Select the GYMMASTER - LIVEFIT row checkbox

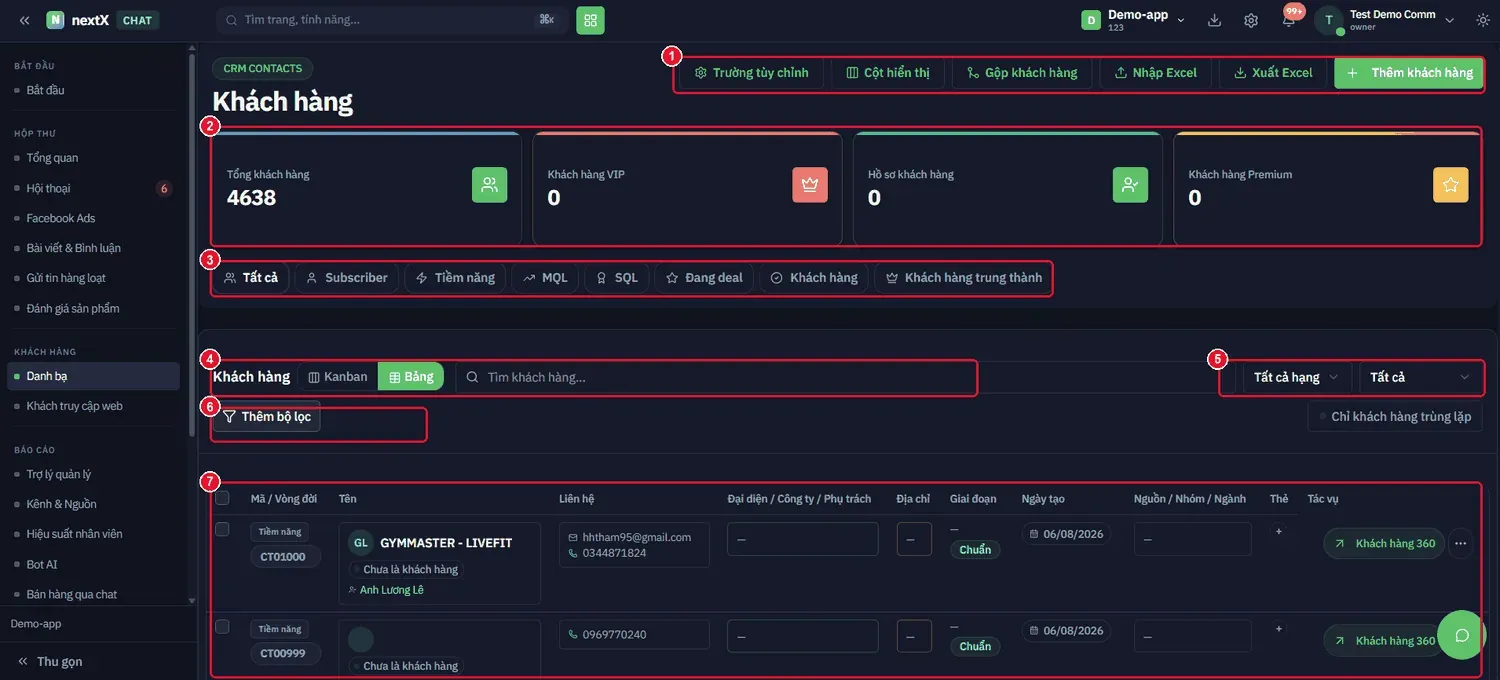(x=222, y=529)
